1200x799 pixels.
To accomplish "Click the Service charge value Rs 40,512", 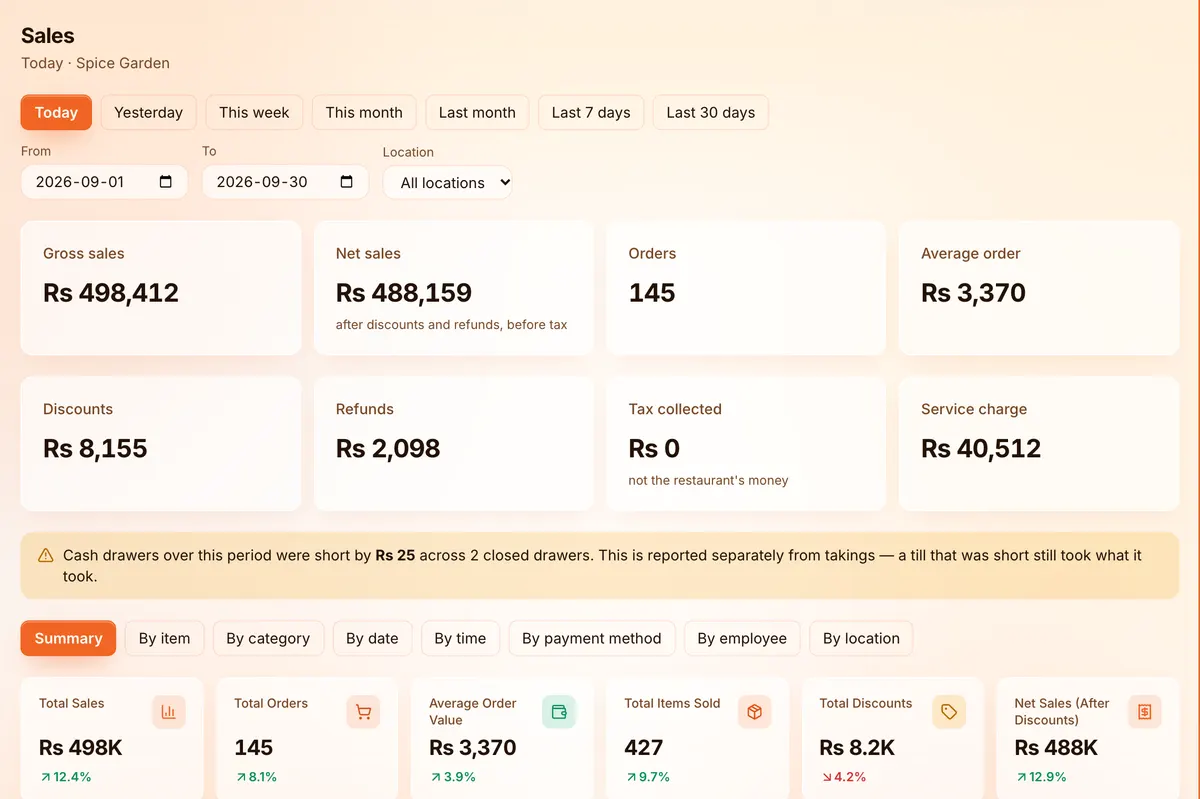I will pos(981,449).
